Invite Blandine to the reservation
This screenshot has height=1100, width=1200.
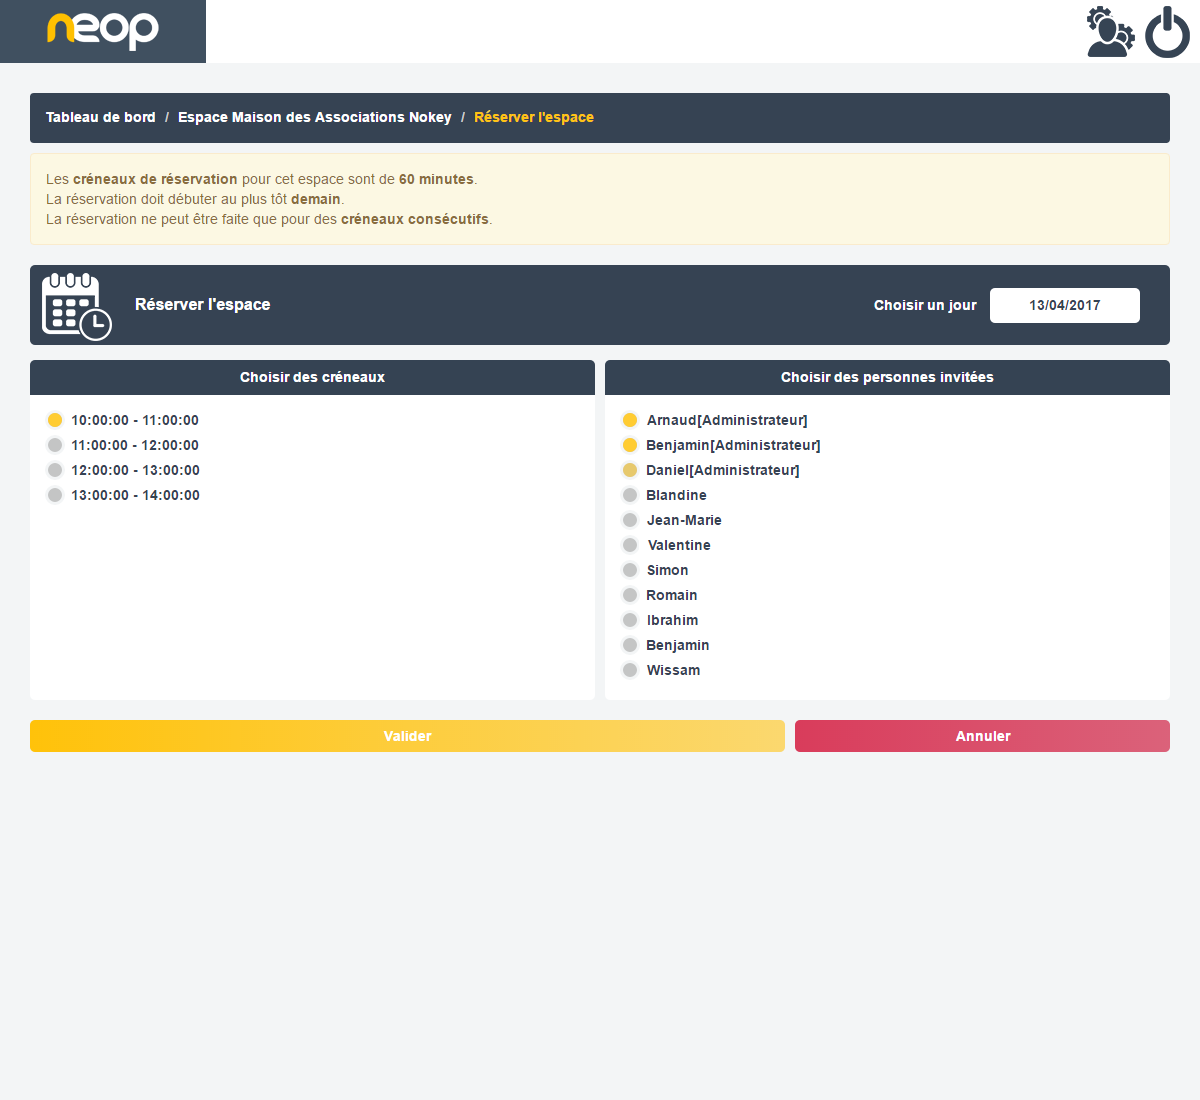point(630,495)
